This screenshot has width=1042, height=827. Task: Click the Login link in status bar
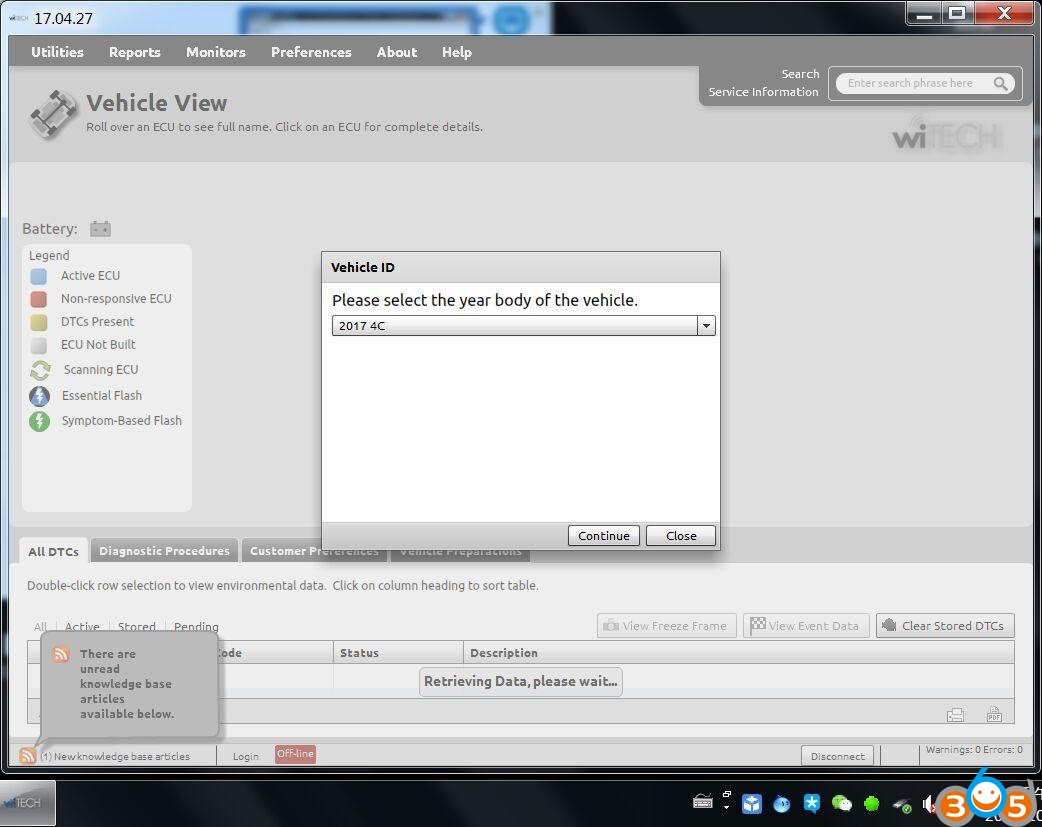pyautogui.click(x=245, y=756)
